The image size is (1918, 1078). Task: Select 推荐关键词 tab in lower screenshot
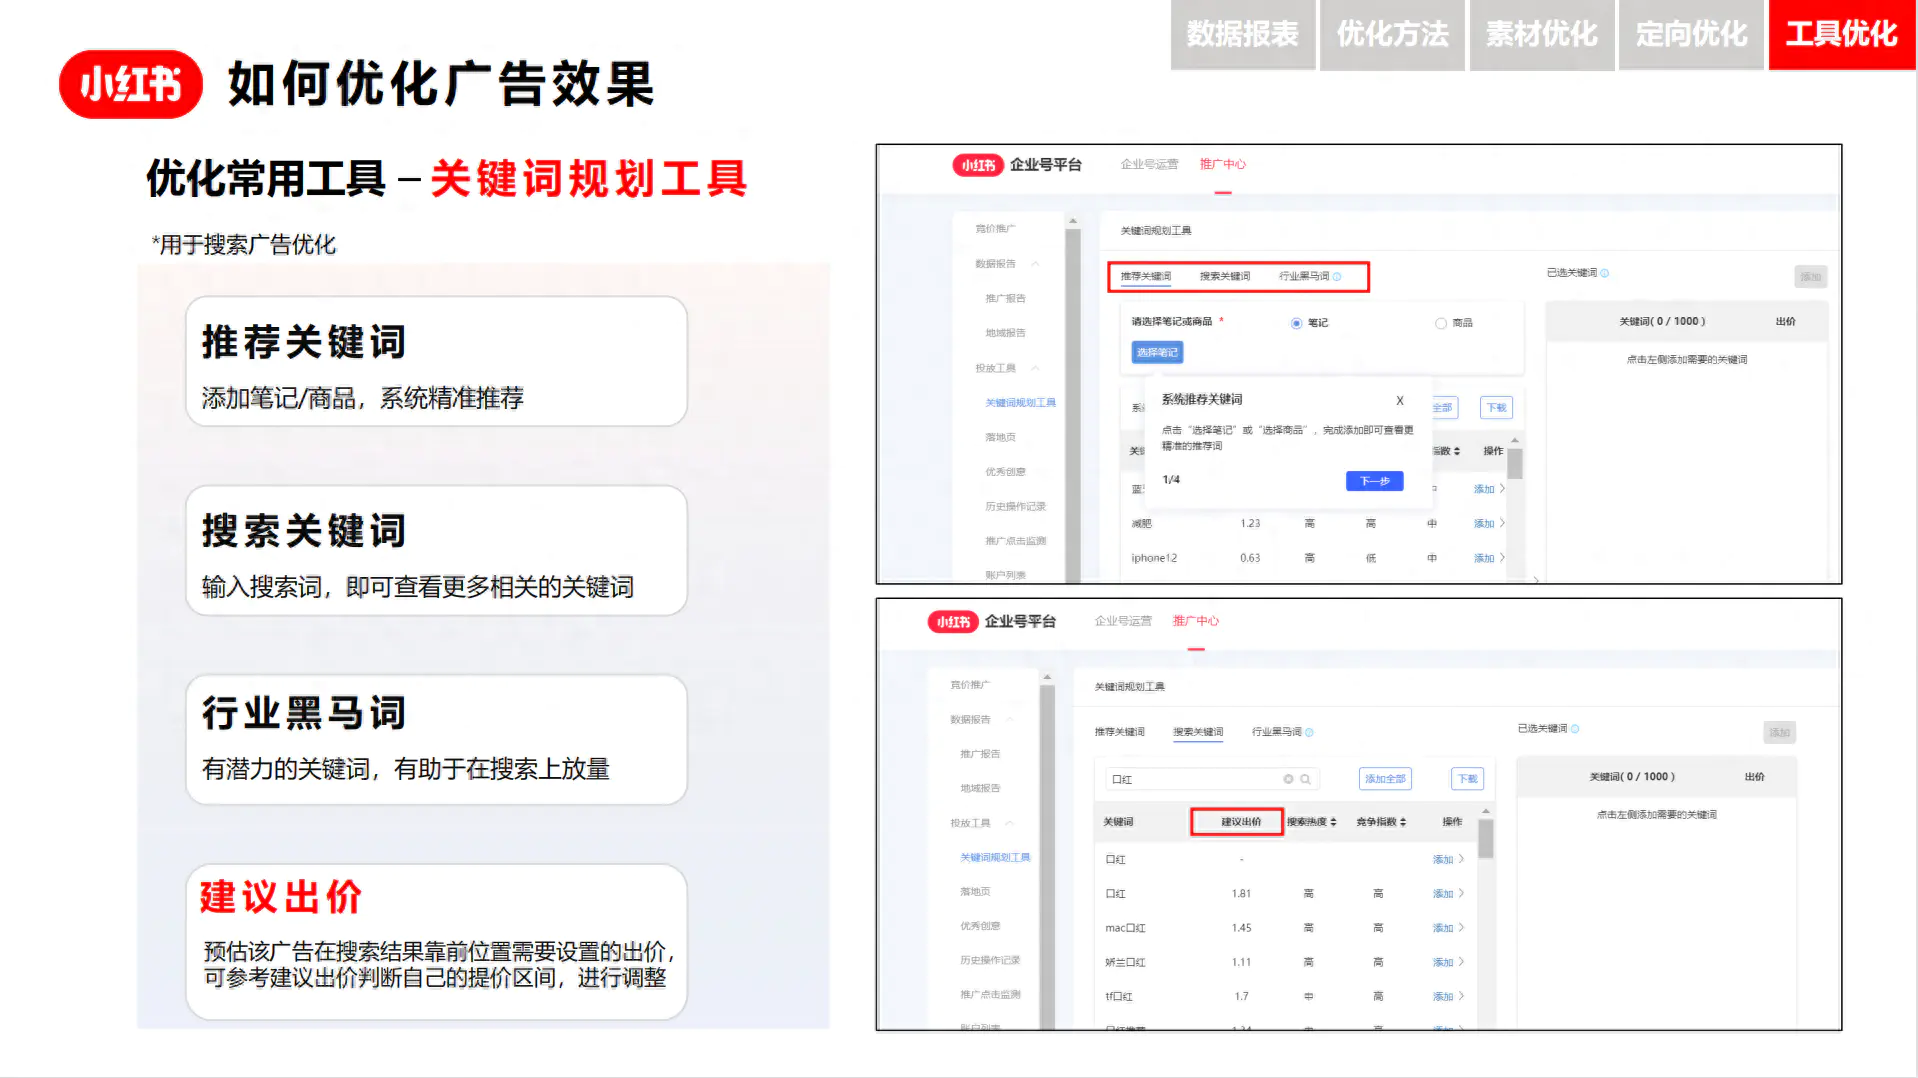(1119, 733)
